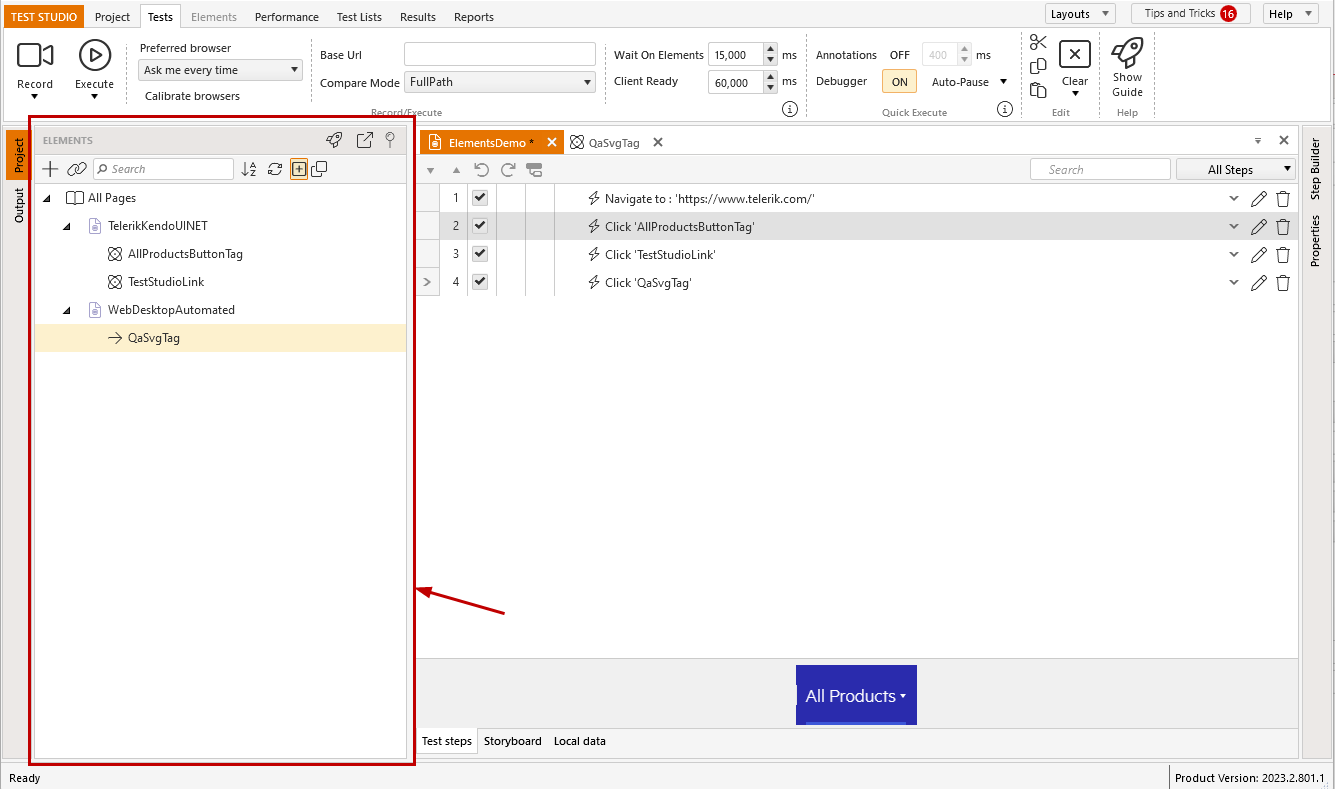Click the undo arrow in test steps toolbar
Viewport: 1335px width, 789px height.
(482, 170)
